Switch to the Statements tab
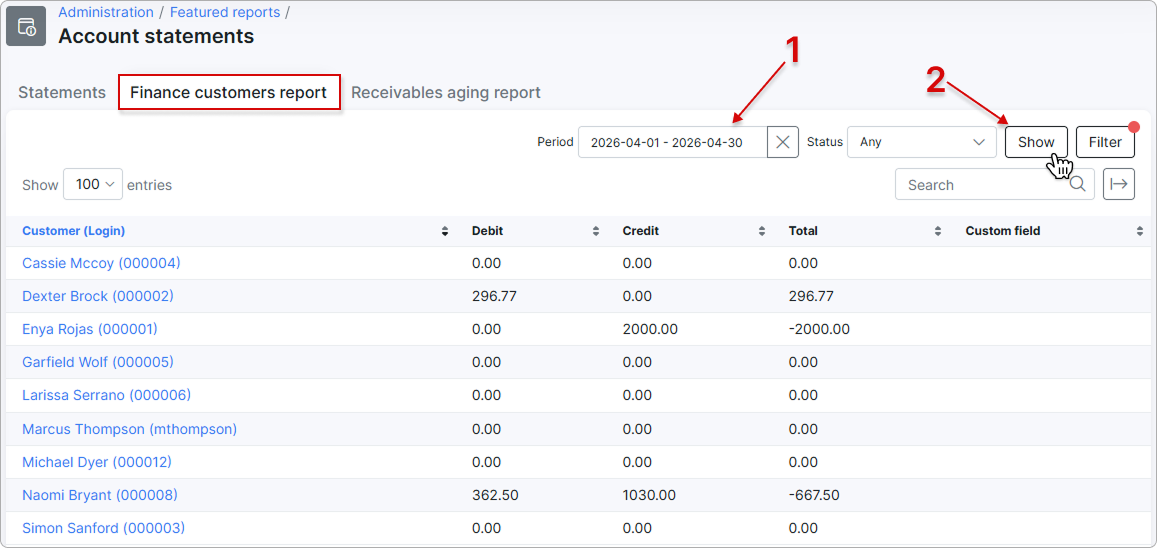 point(62,92)
